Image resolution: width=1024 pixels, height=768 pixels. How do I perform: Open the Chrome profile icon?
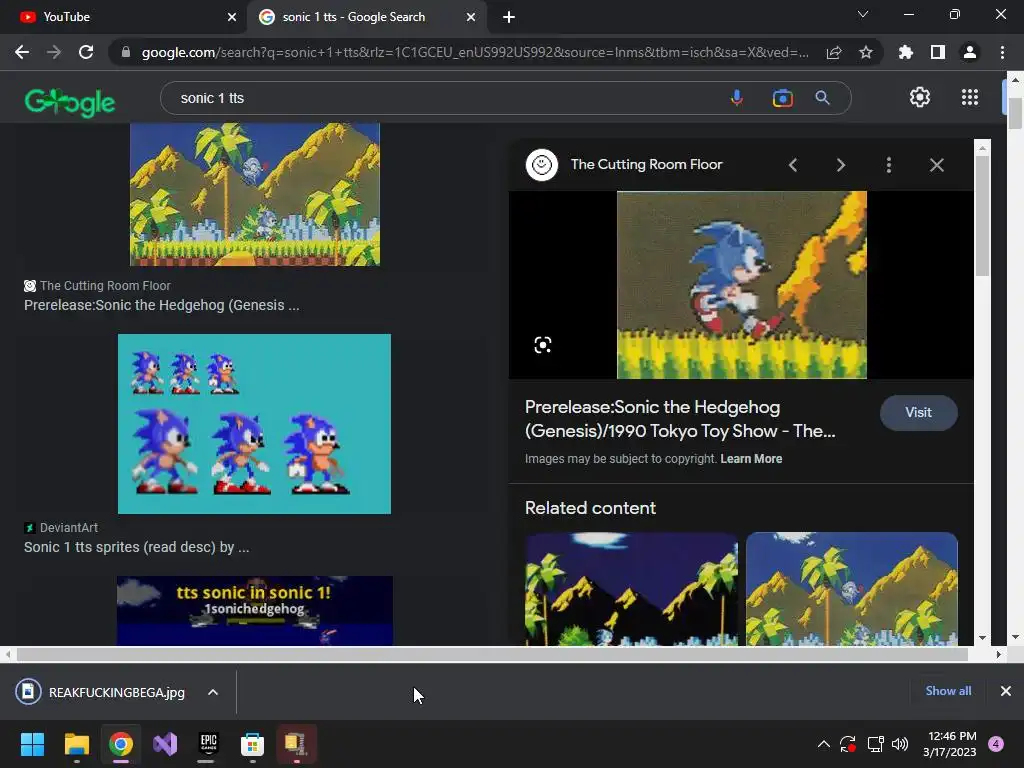[970, 52]
